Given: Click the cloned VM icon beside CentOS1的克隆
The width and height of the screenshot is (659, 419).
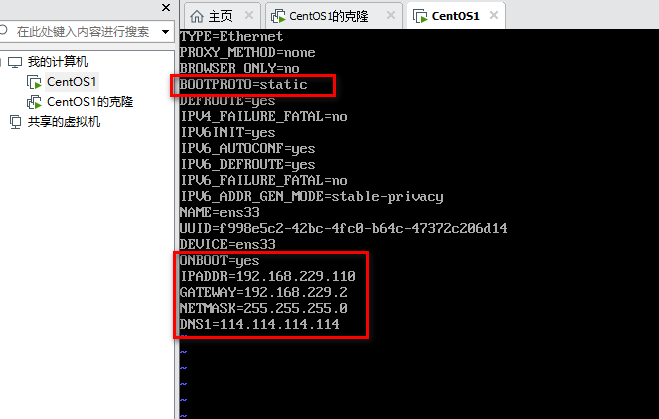Looking at the screenshot, I should click(34, 102).
